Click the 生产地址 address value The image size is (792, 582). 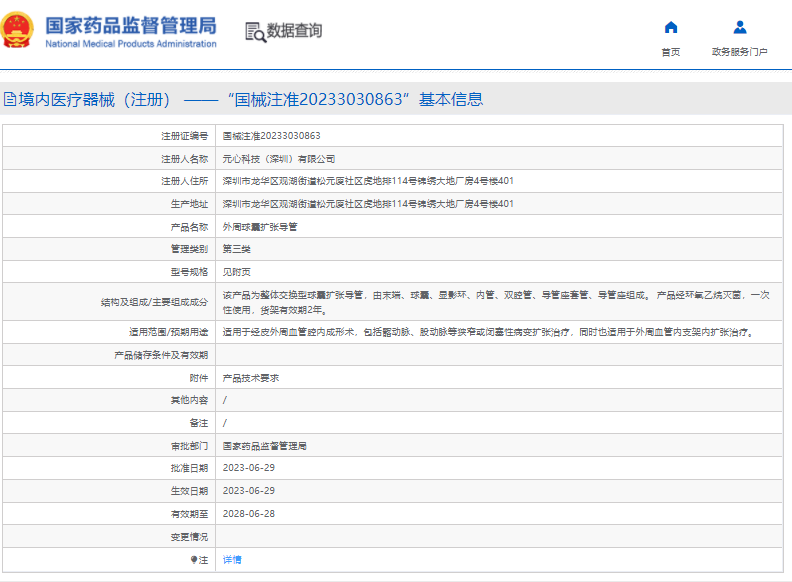[368, 204]
